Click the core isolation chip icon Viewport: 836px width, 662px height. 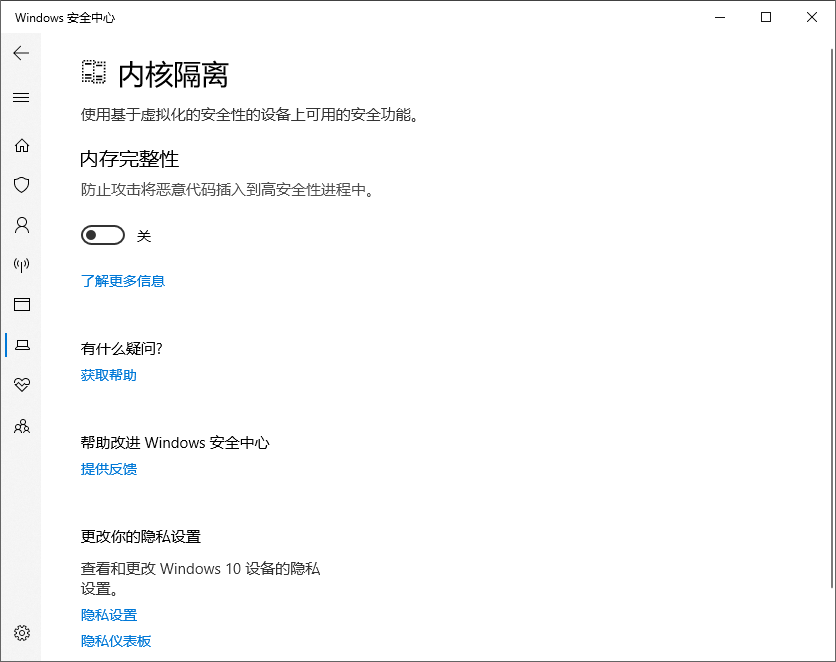(x=93, y=72)
